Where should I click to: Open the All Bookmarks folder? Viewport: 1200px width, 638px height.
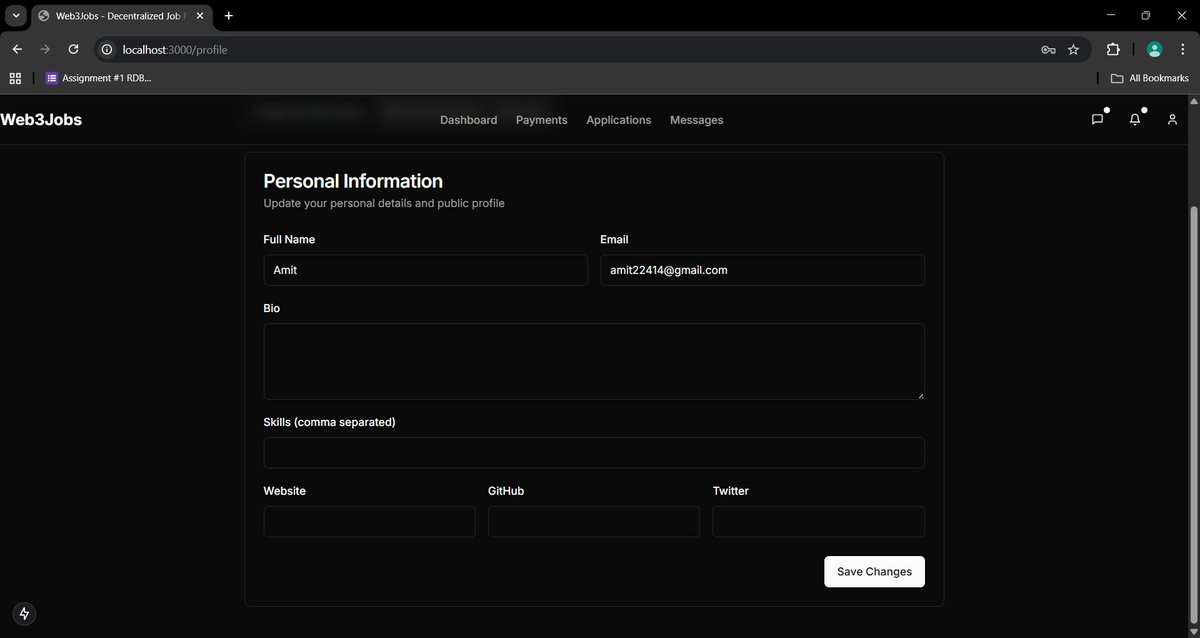pyautogui.click(x=1150, y=78)
